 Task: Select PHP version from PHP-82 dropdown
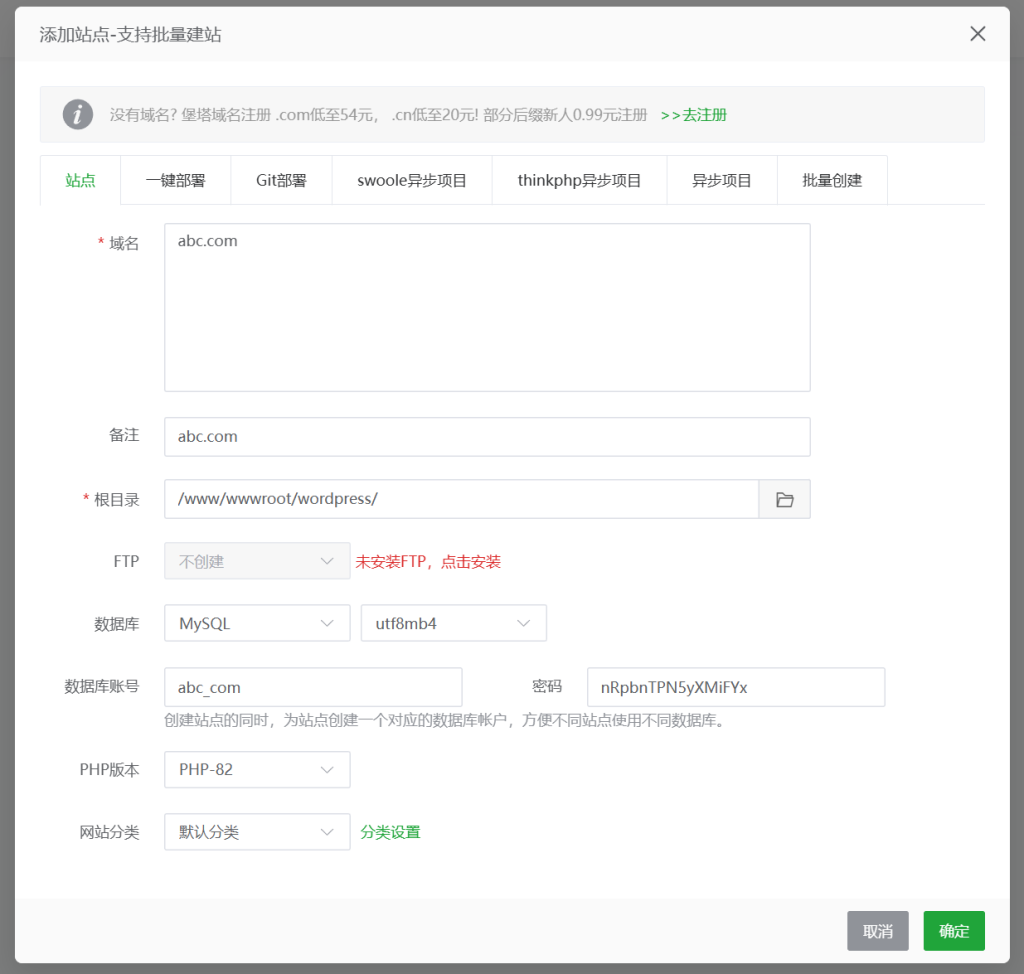(257, 770)
